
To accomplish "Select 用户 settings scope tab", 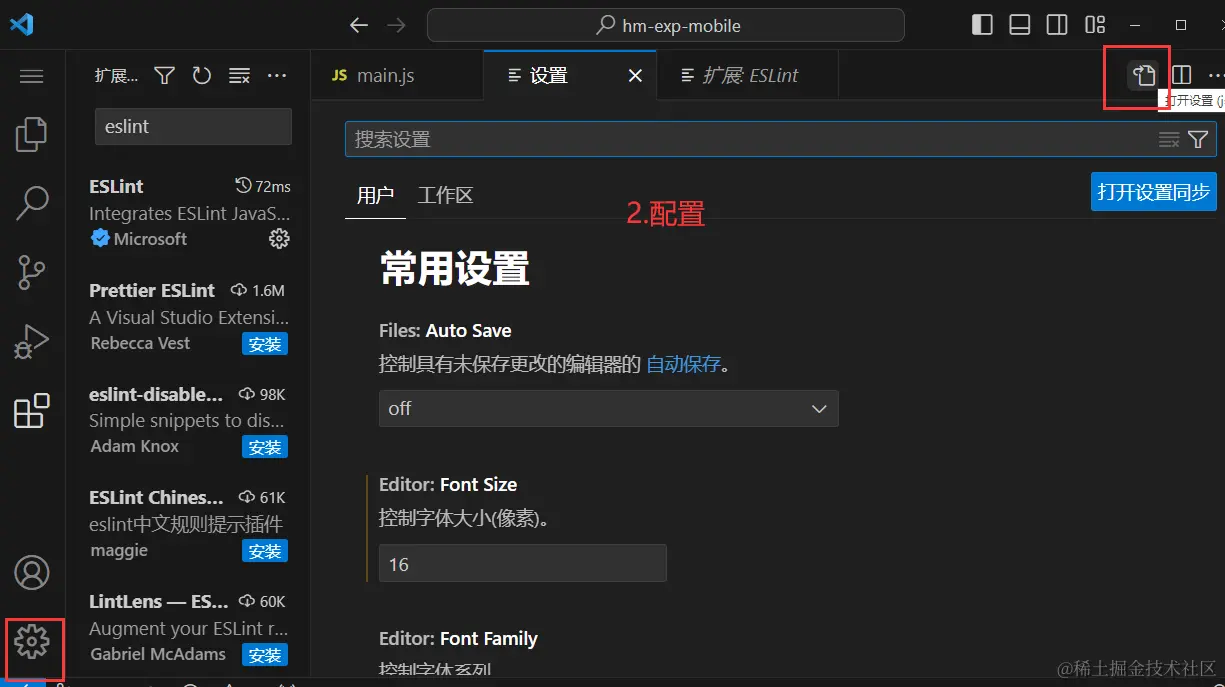I will click(x=376, y=195).
